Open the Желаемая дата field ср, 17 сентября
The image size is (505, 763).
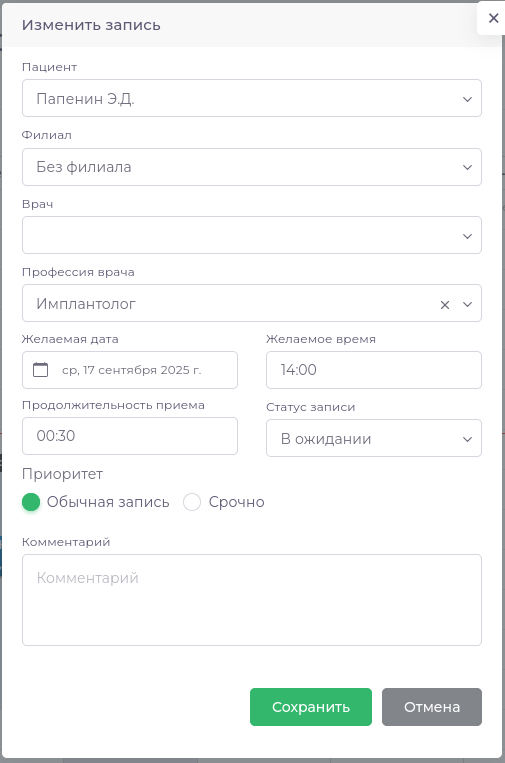130,370
